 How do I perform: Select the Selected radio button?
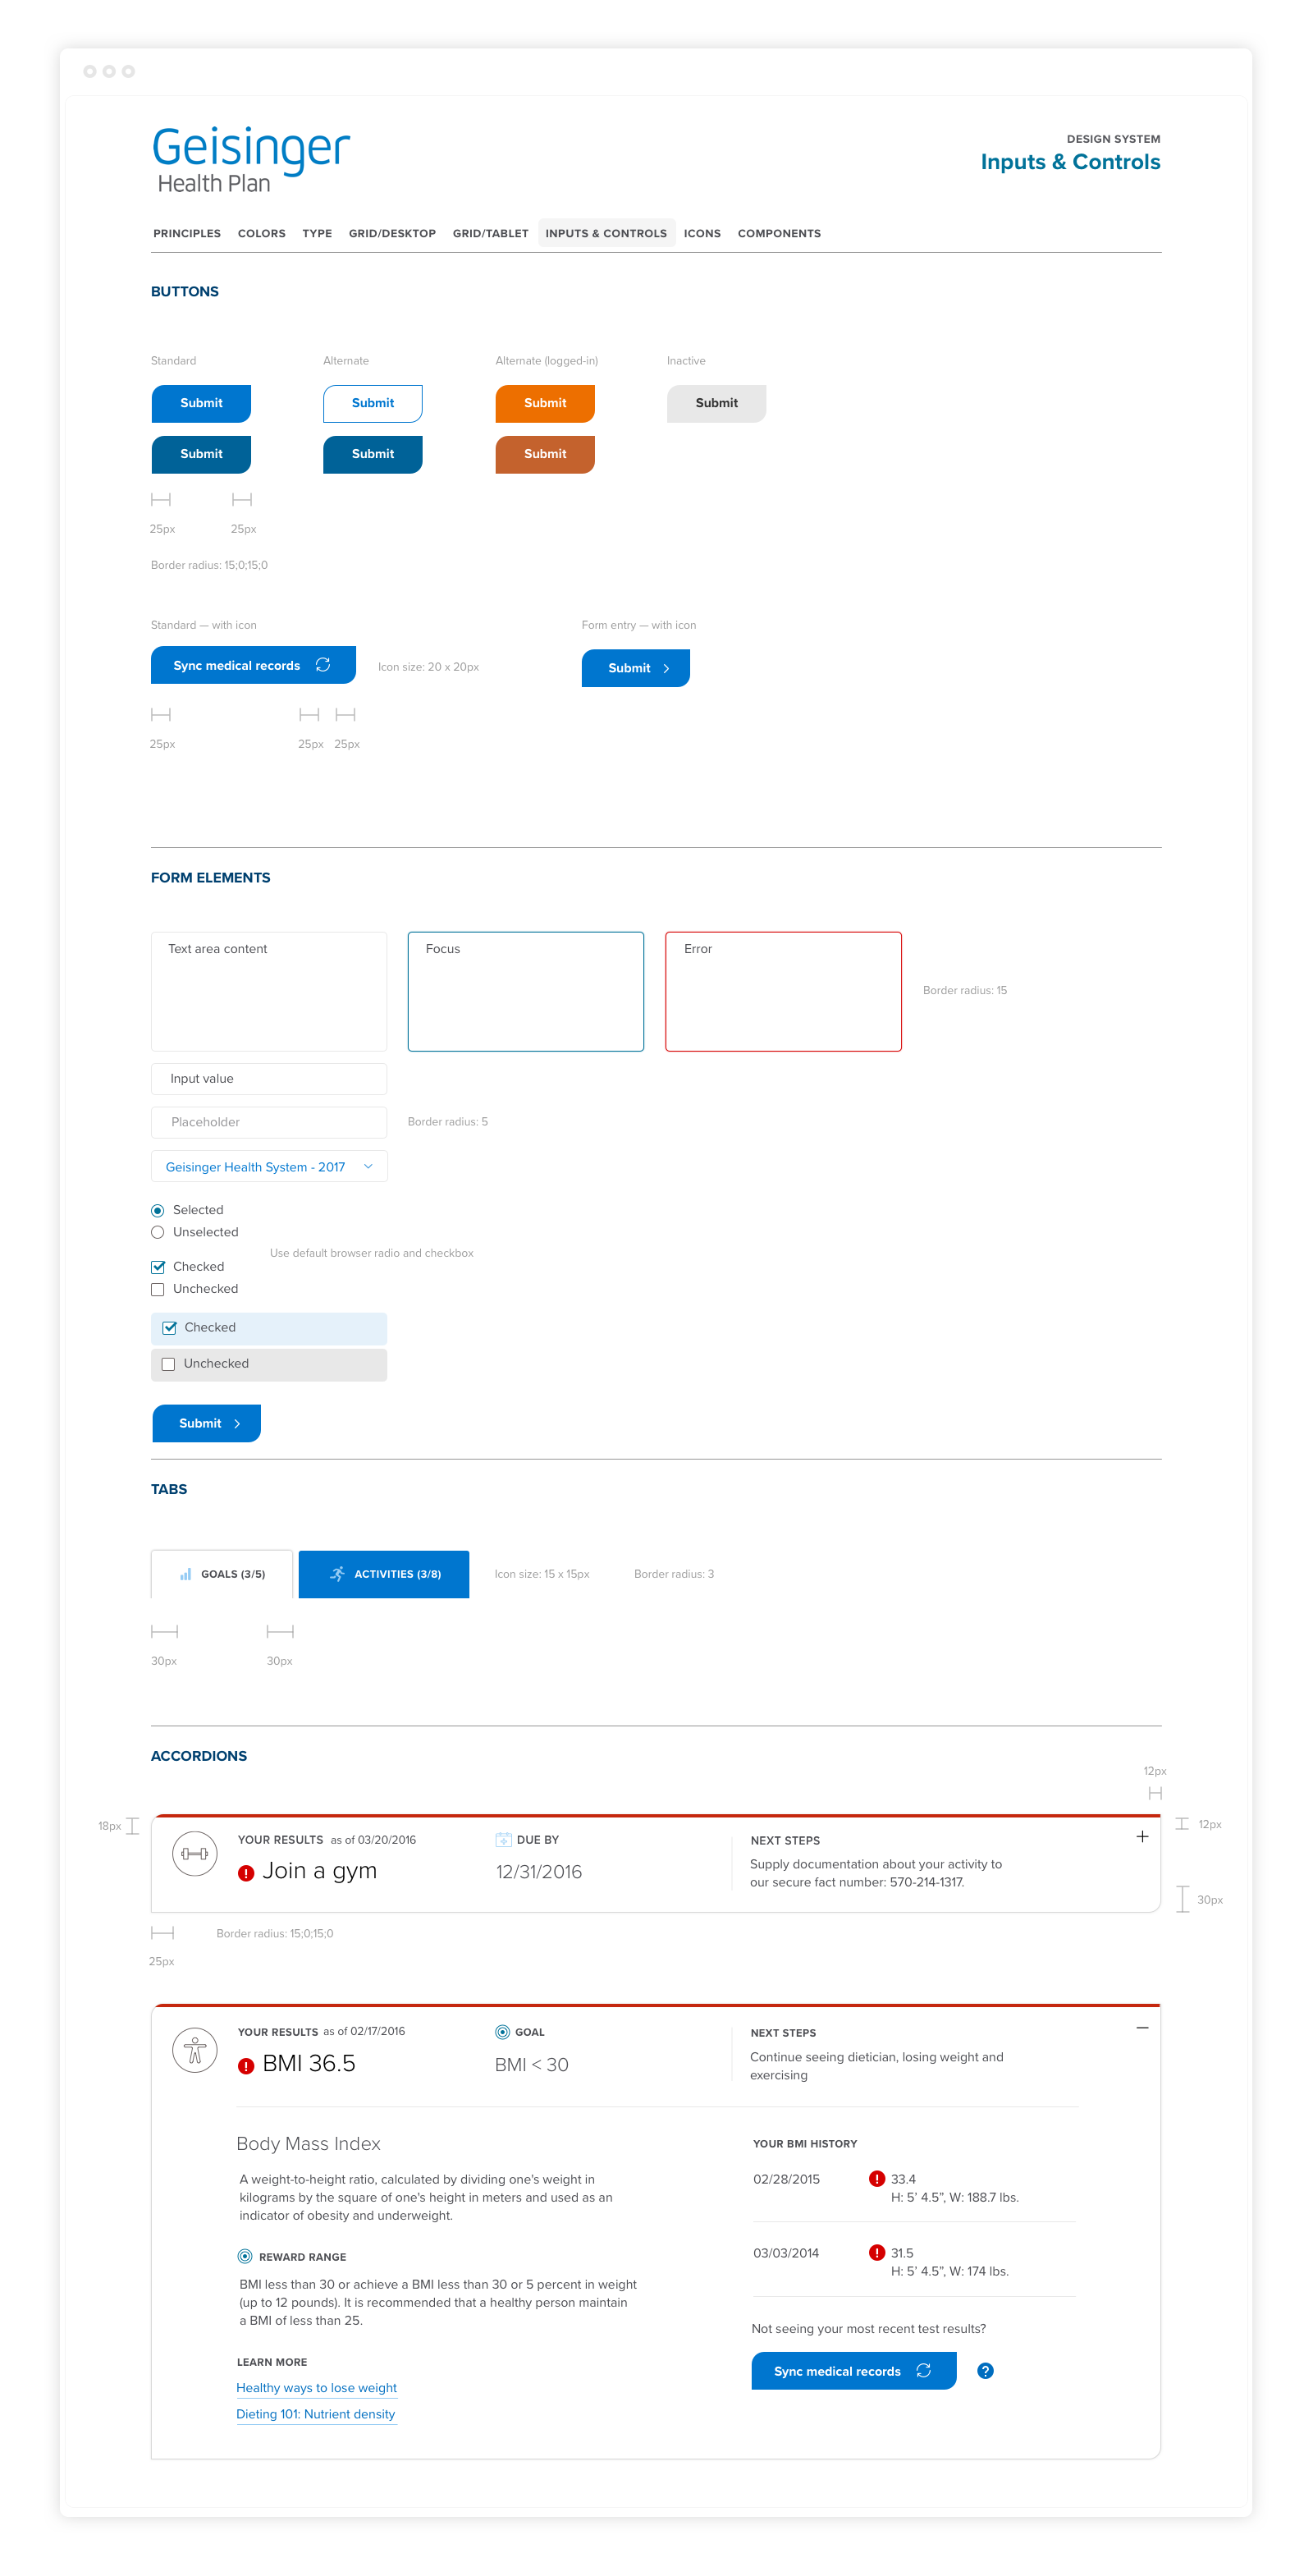tap(157, 1210)
